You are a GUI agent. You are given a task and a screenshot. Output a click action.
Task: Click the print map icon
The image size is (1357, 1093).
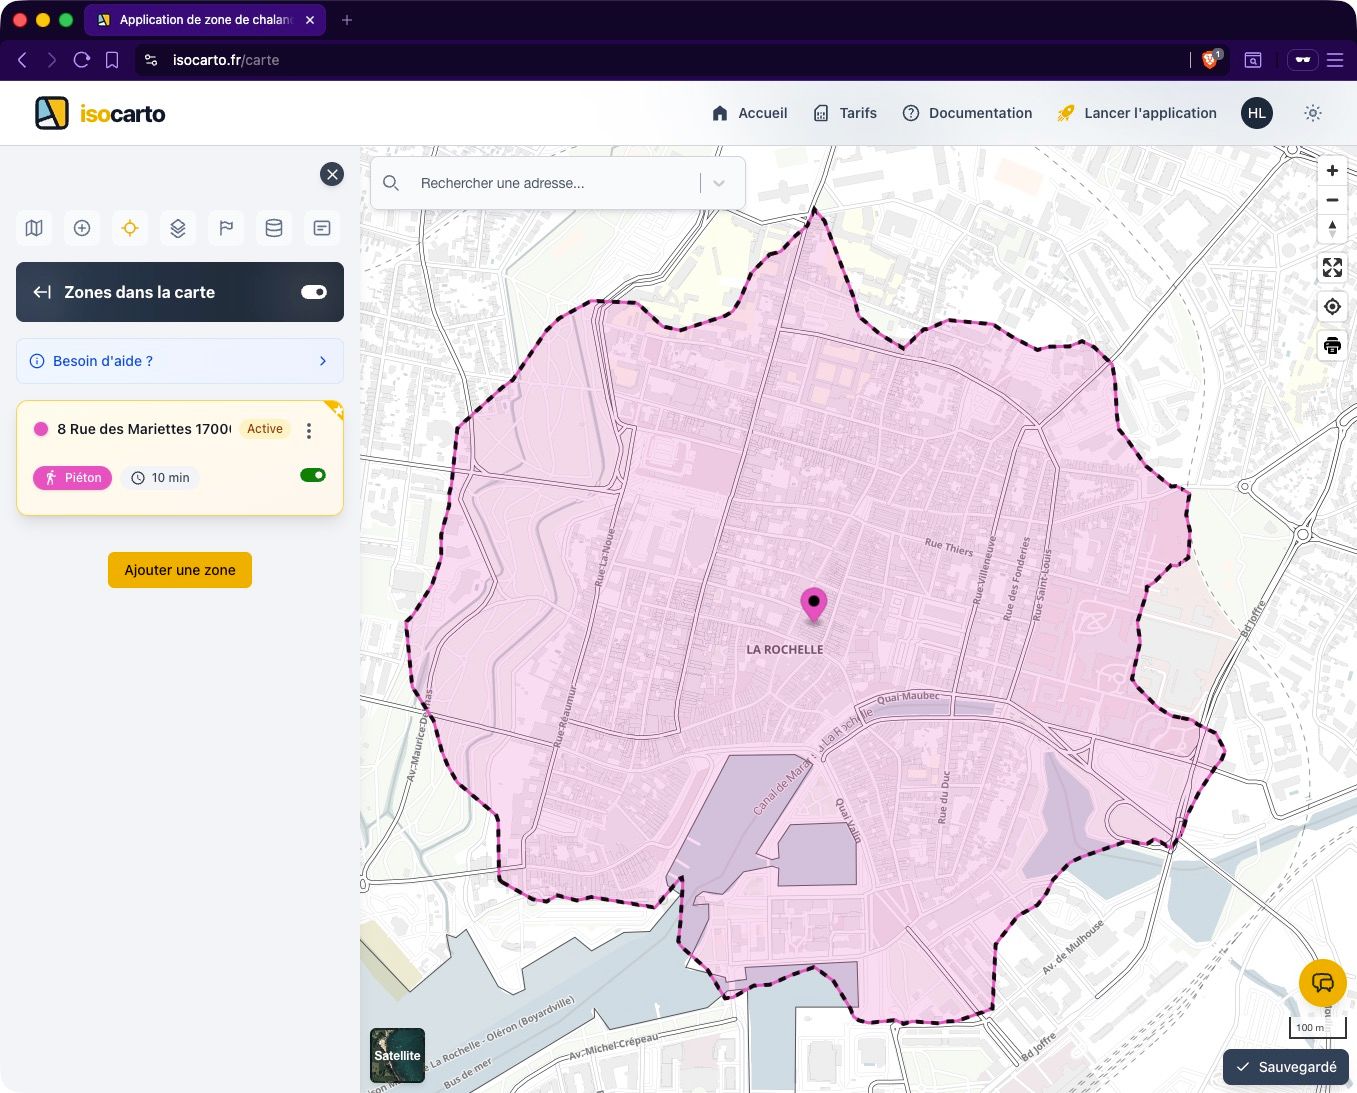coord(1332,346)
